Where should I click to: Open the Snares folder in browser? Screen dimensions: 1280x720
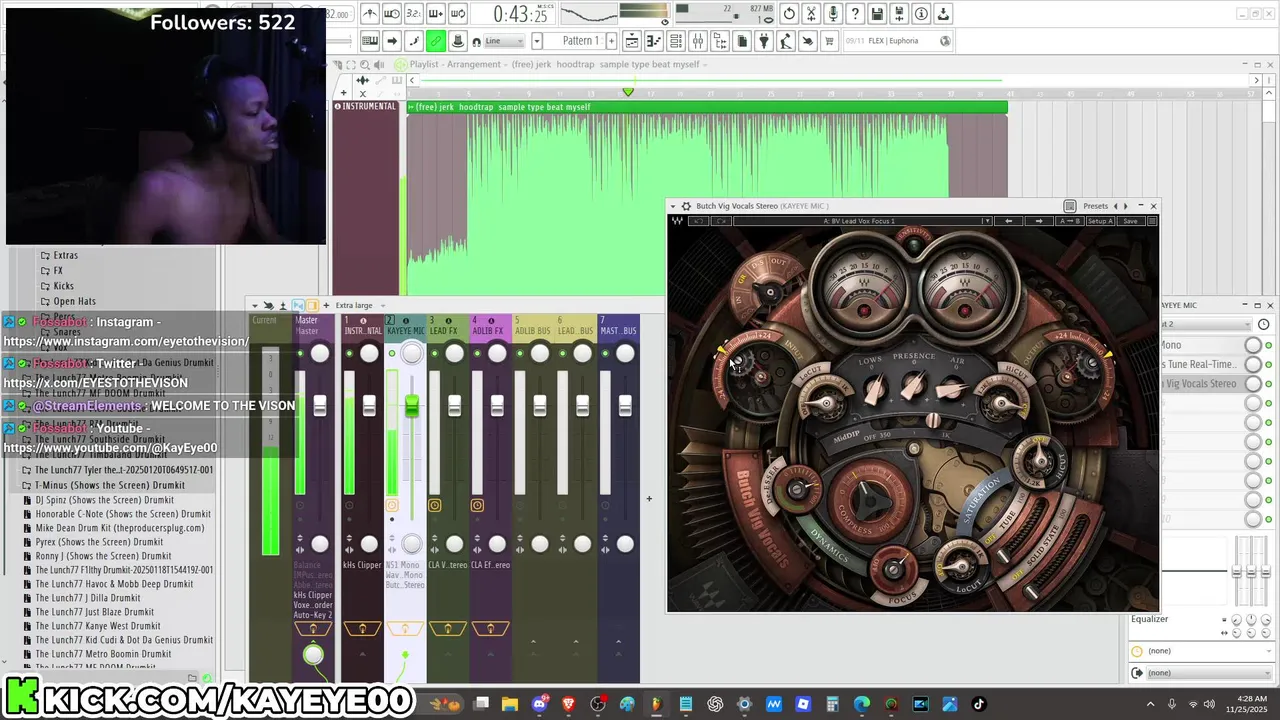click(67, 332)
